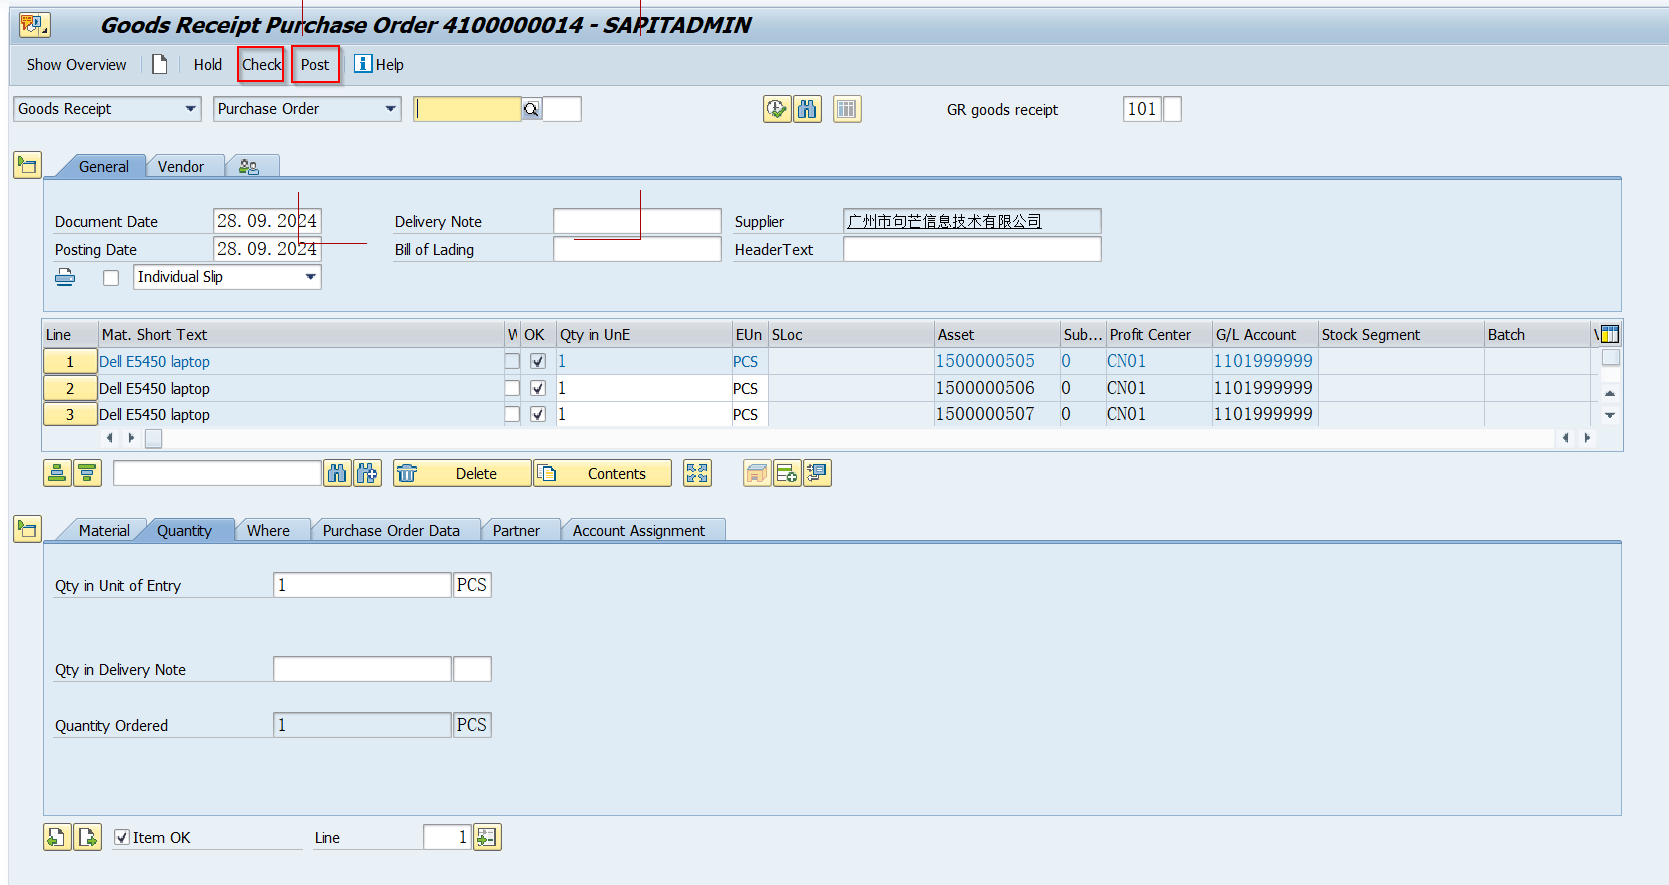
Task: Click the binoculars Find icon beside Execute
Action: point(807,109)
